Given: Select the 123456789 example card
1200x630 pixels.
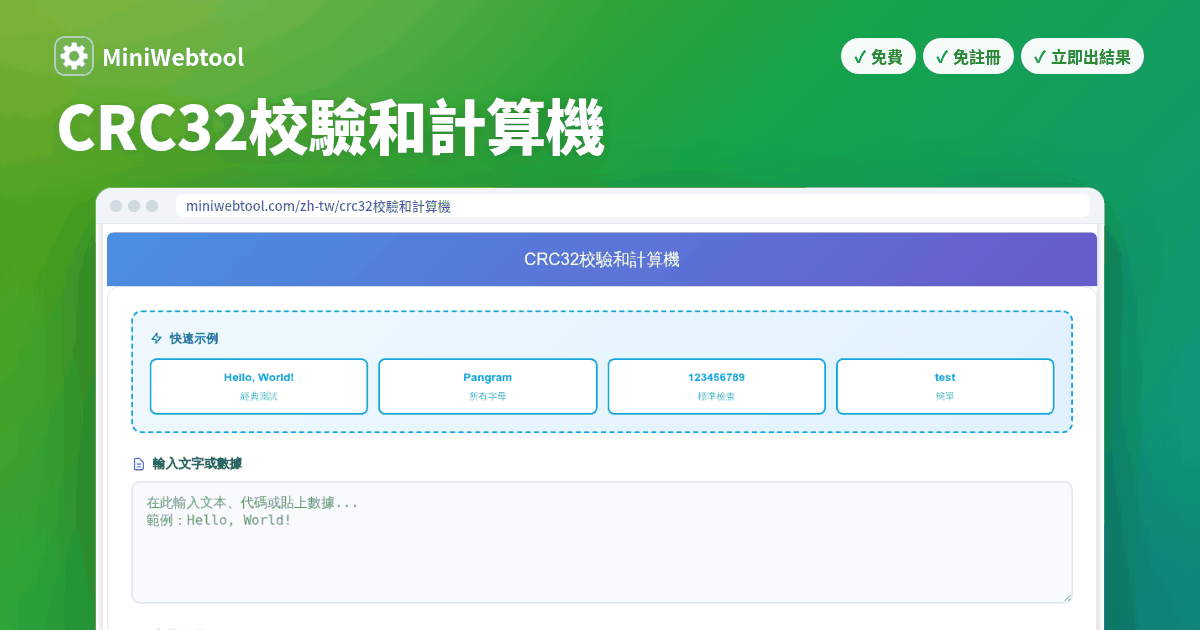Looking at the screenshot, I should coord(717,386).
